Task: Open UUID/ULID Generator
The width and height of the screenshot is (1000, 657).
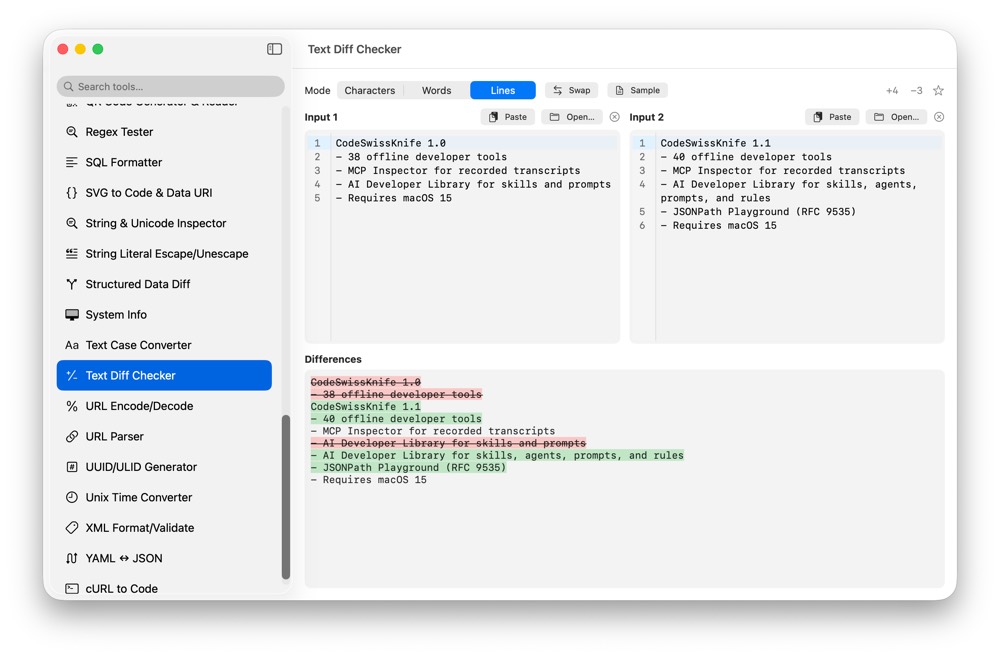Action: click(164, 467)
